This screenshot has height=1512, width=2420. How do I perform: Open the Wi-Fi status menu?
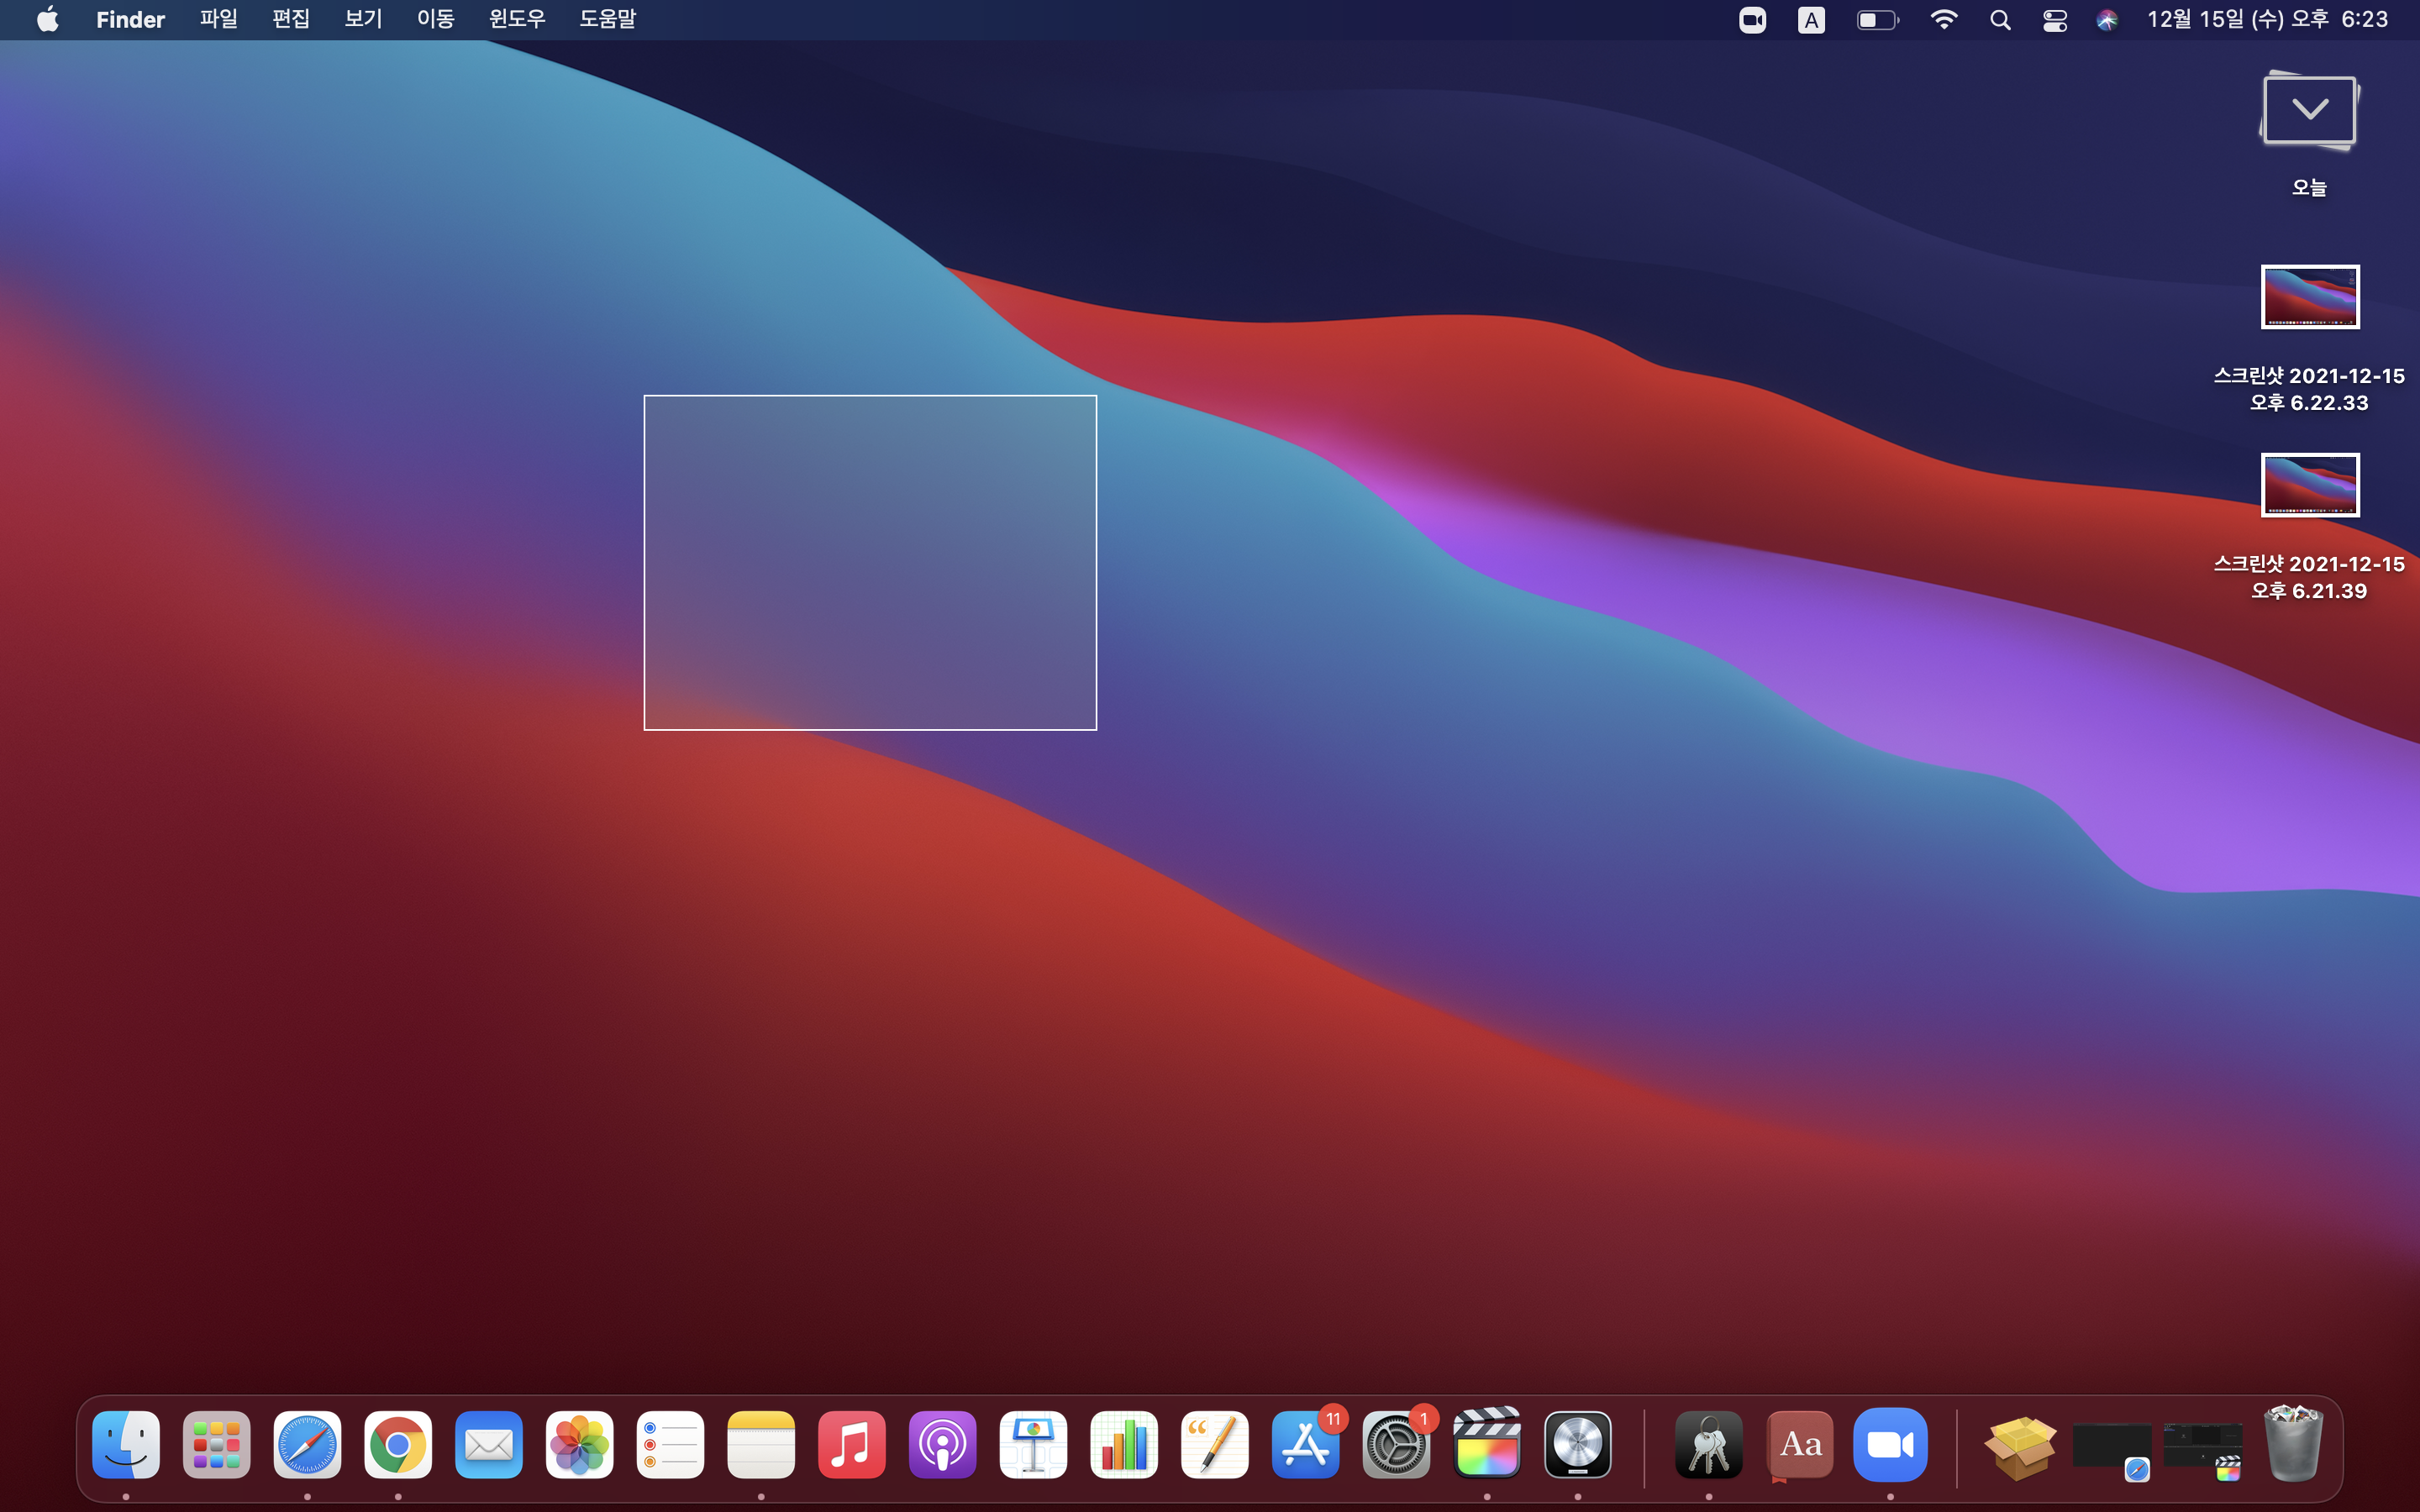tap(1943, 20)
